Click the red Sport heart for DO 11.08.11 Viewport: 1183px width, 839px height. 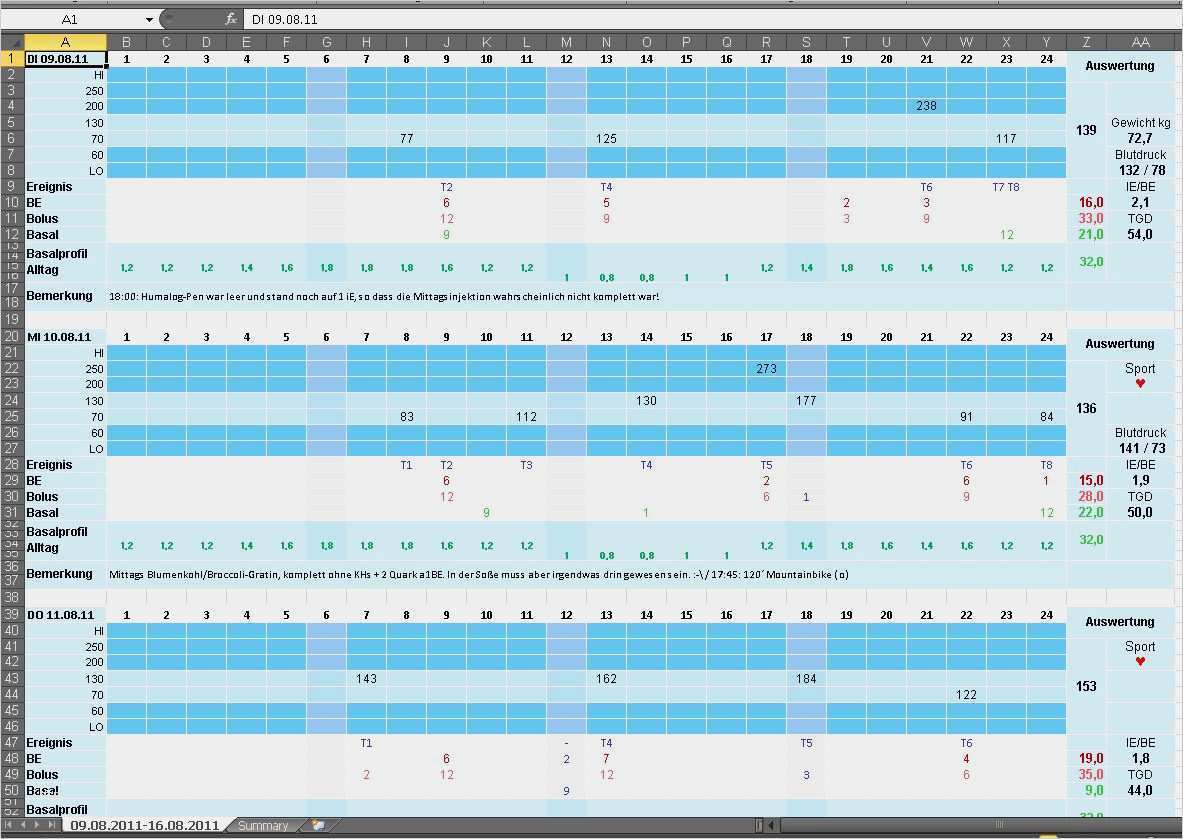(1140, 662)
